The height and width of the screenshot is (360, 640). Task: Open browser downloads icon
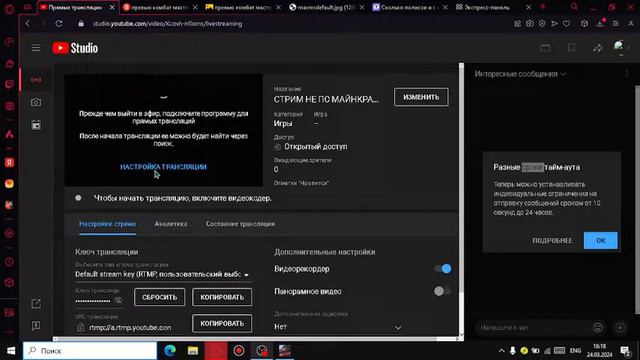[600, 24]
